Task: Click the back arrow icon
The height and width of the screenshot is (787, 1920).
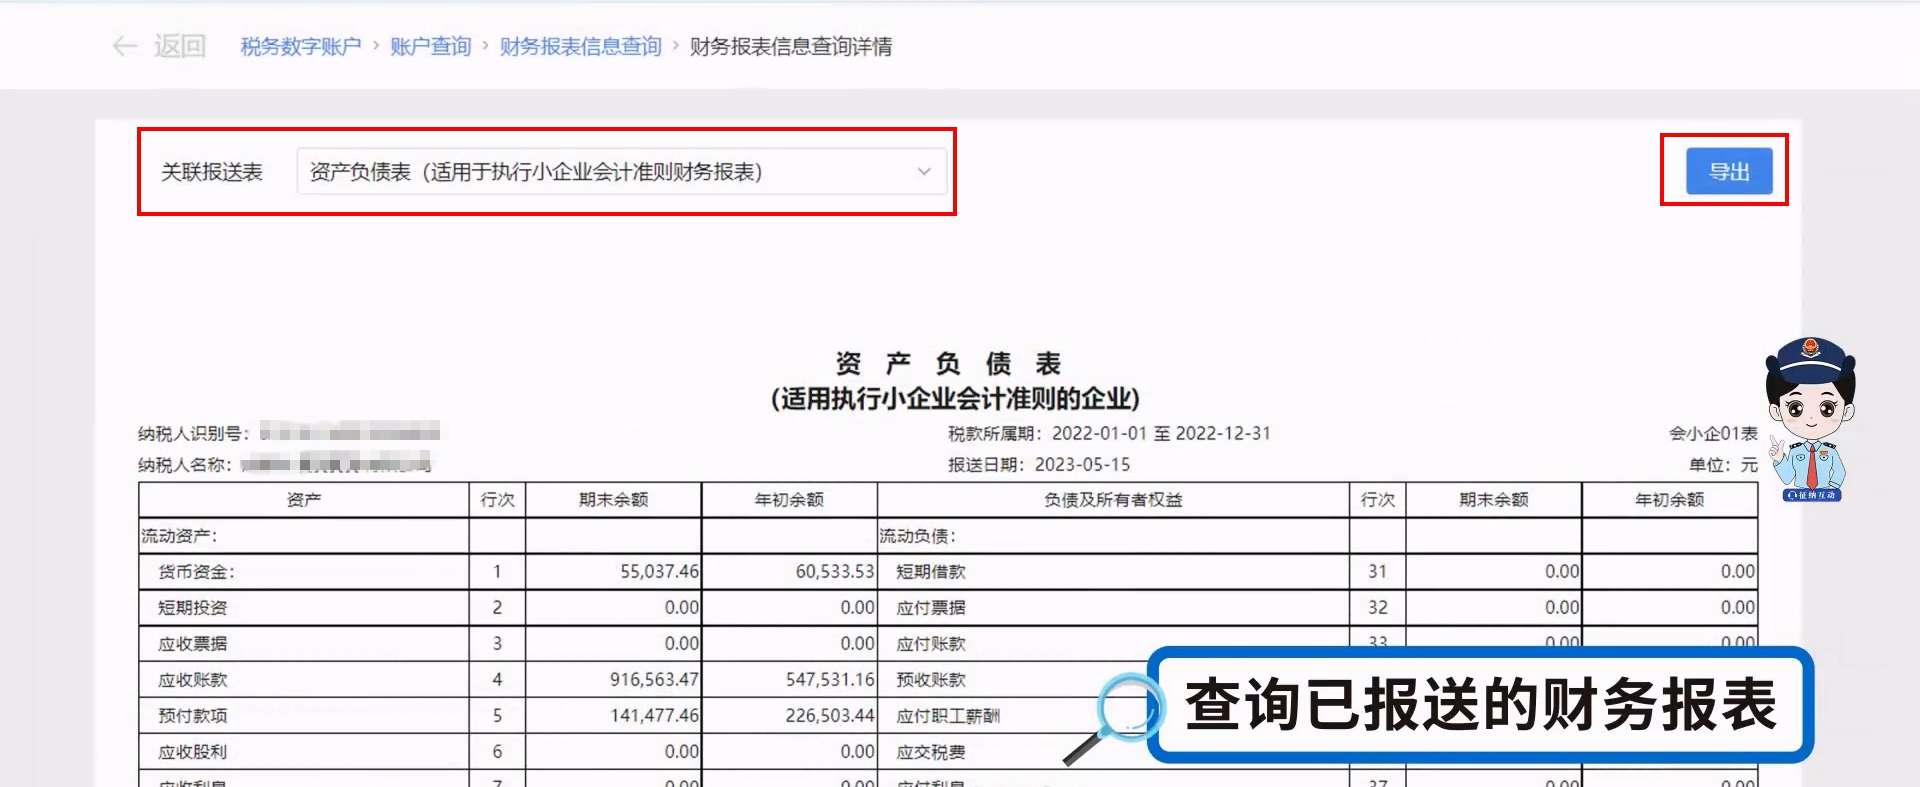Action: pyautogui.click(x=125, y=46)
